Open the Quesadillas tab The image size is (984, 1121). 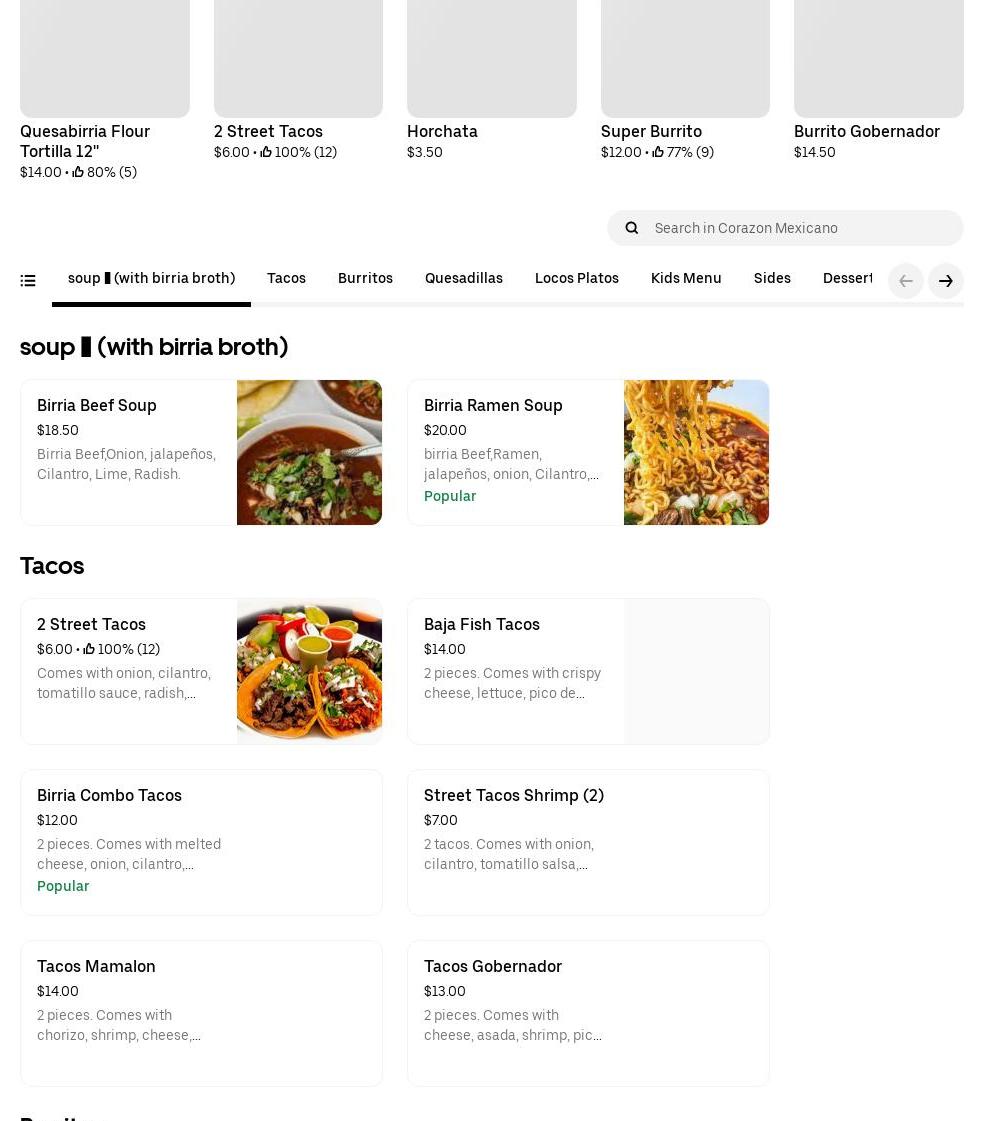point(463,278)
